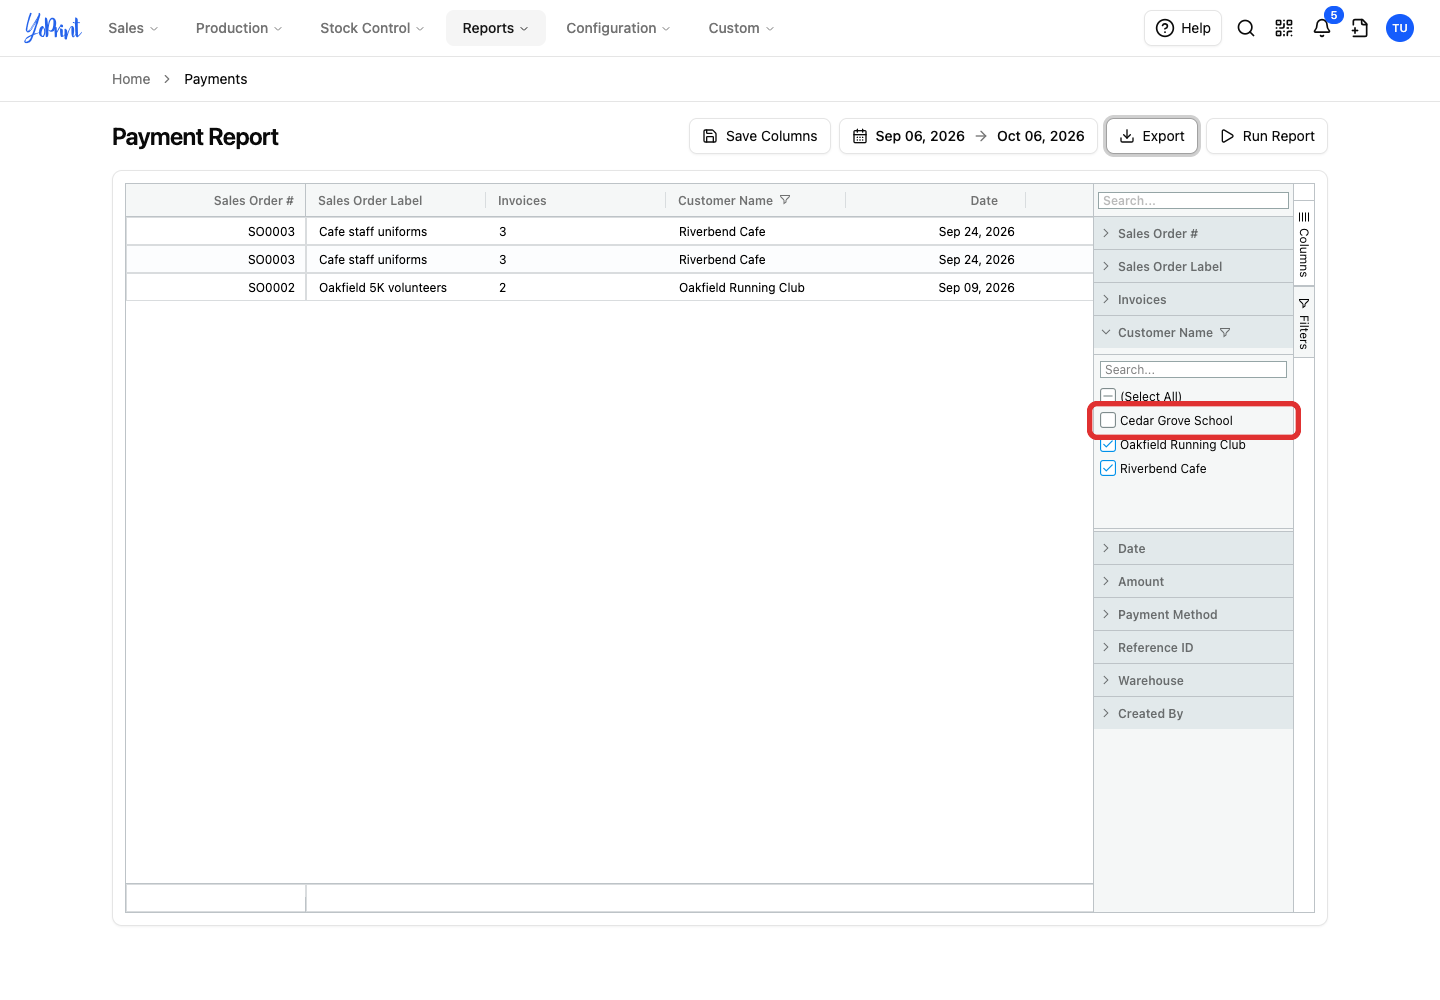Sort by the Sales Order # column header
Image resolution: width=1440 pixels, height=1000 pixels.
(x=216, y=200)
